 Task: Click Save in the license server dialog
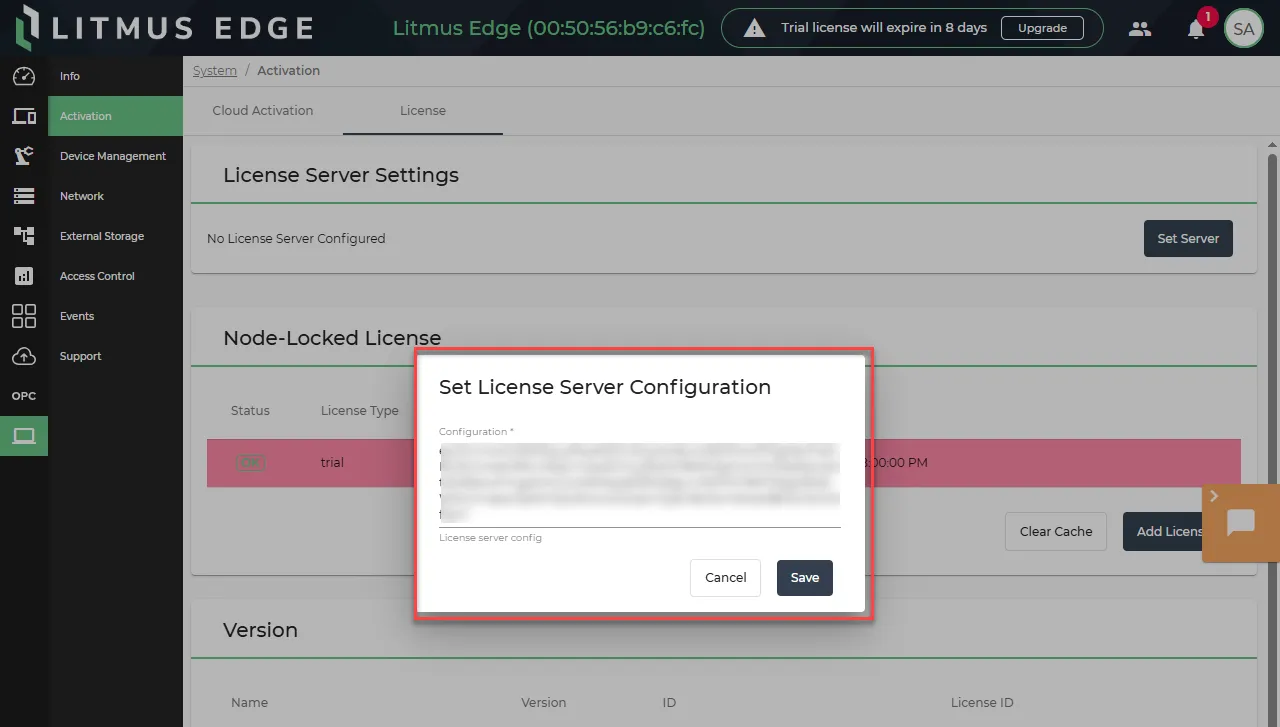(805, 578)
